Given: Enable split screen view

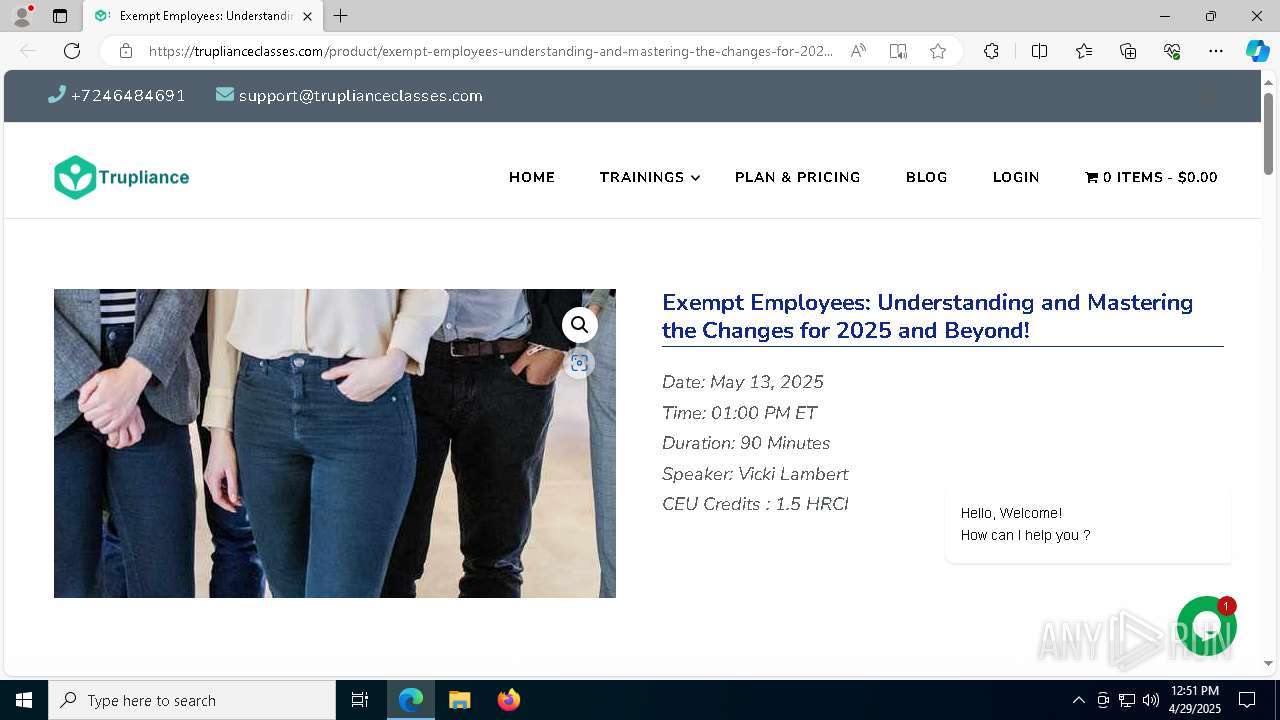Looking at the screenshot, I should coord(1039,51).
